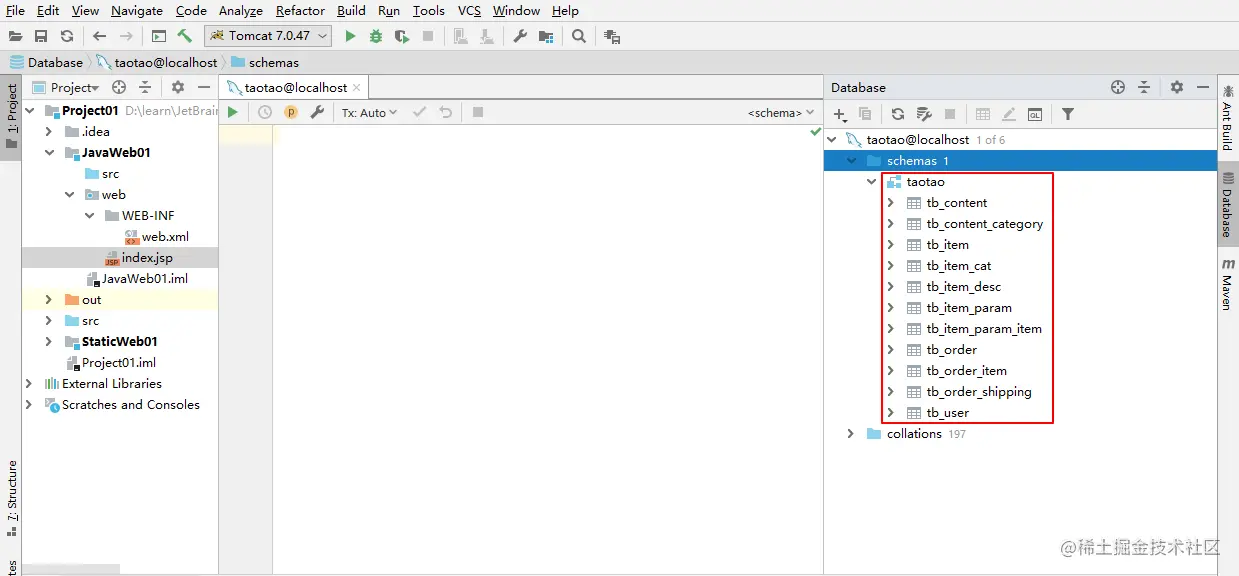This screenshot has width=1239, height=576.
Task: Open the <schema> selector dropdown
Action: (x=781, y=113)
